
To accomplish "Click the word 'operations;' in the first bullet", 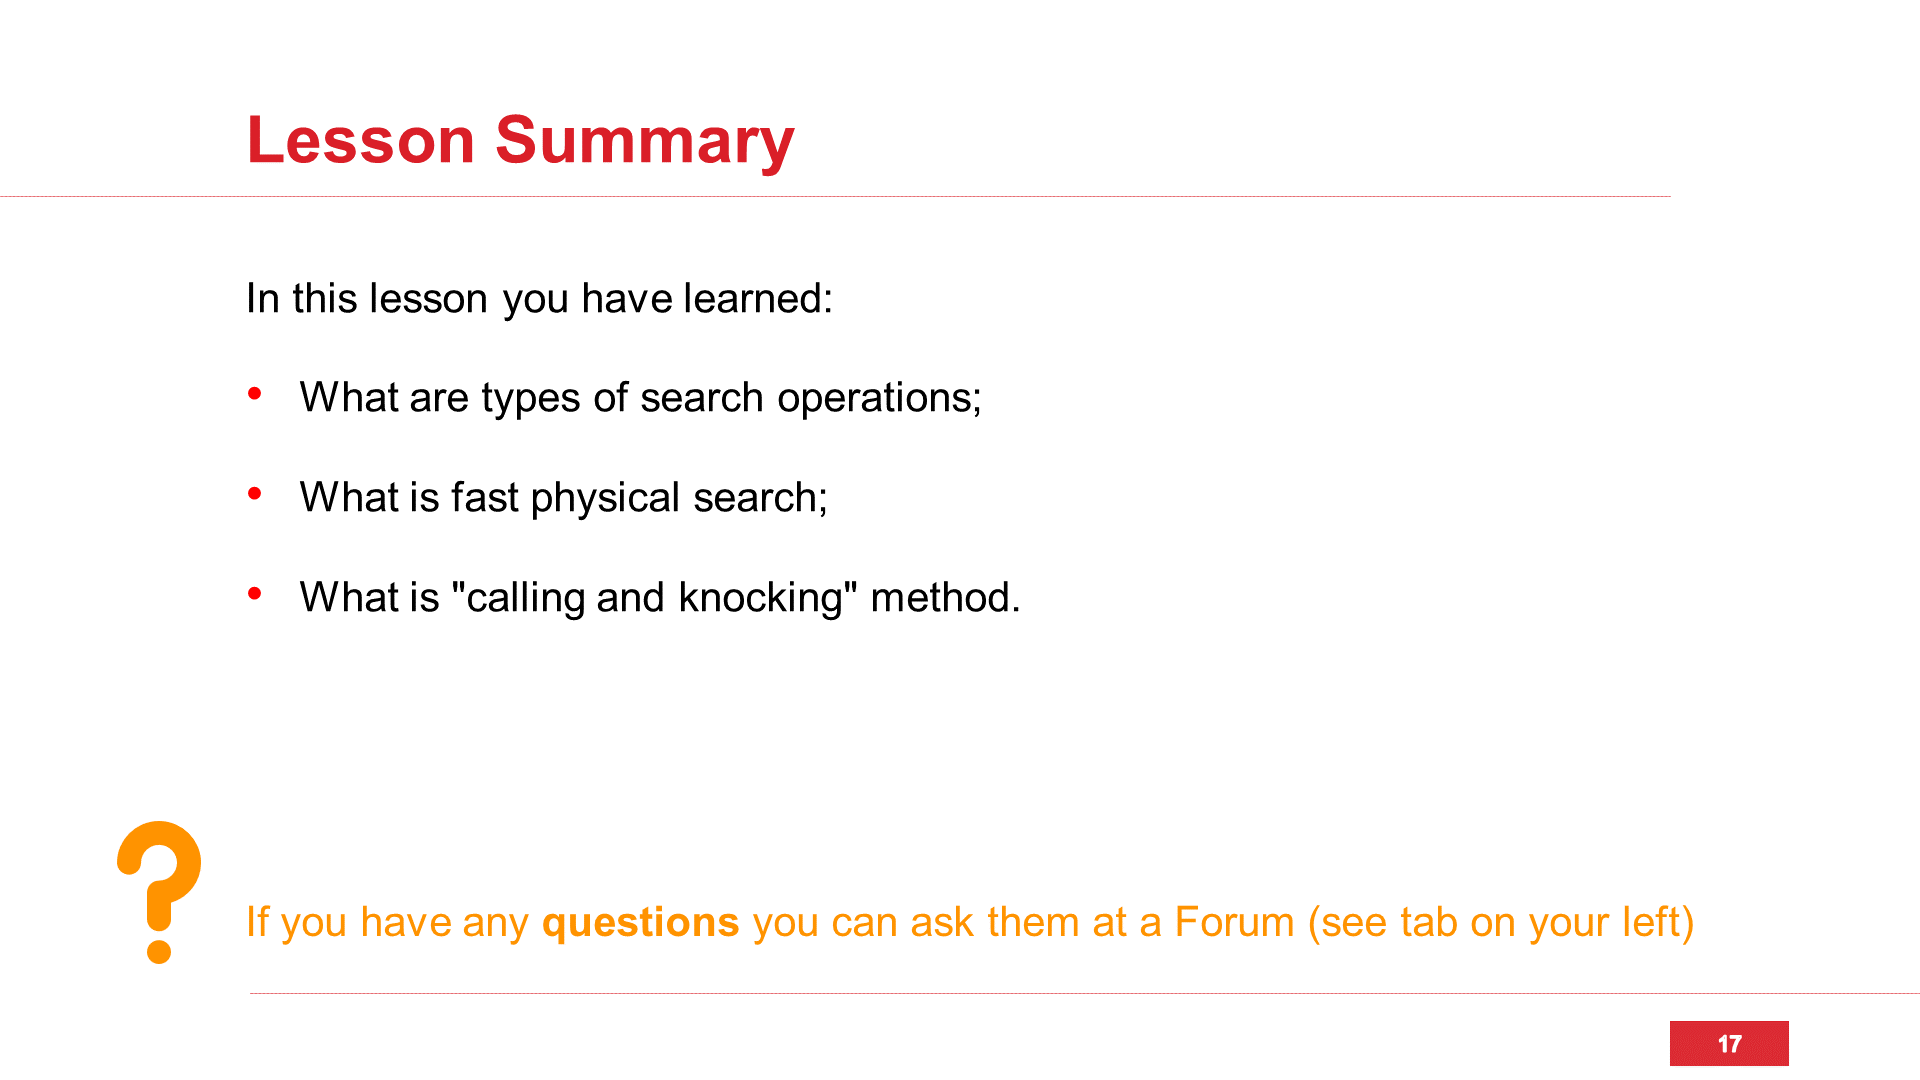I will (x=879, y=397).
